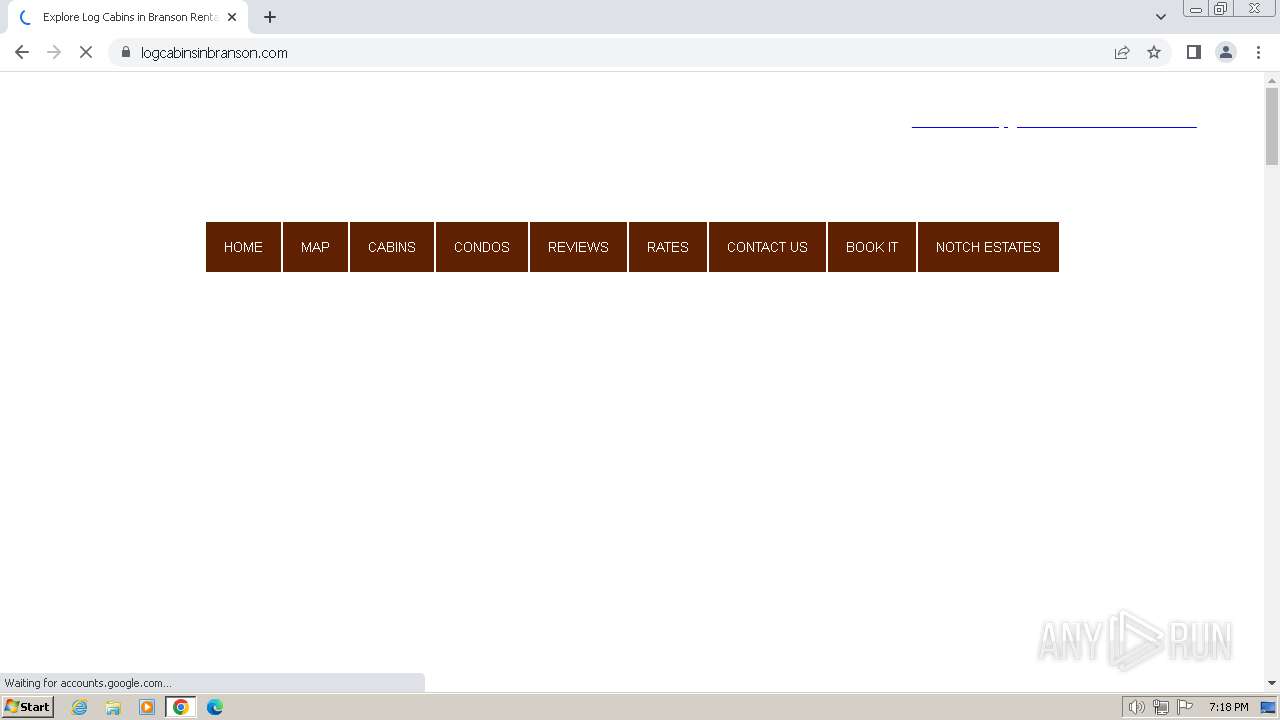Open a new browser tab

click(x=270, y=17)
